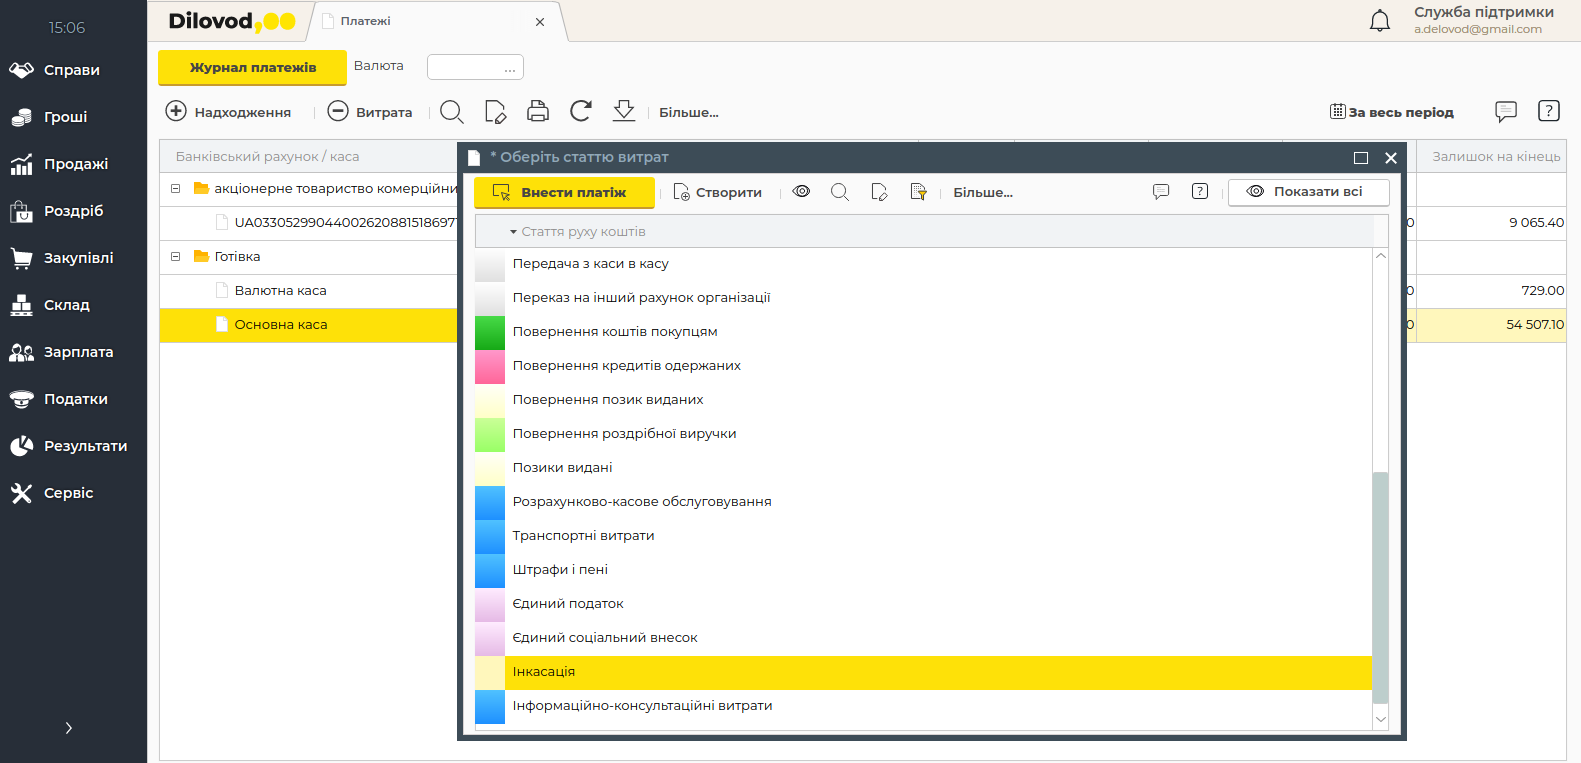Screen dimensions: 1581x763
Task: Click the notification bell icon
Action: point(1379,21)
